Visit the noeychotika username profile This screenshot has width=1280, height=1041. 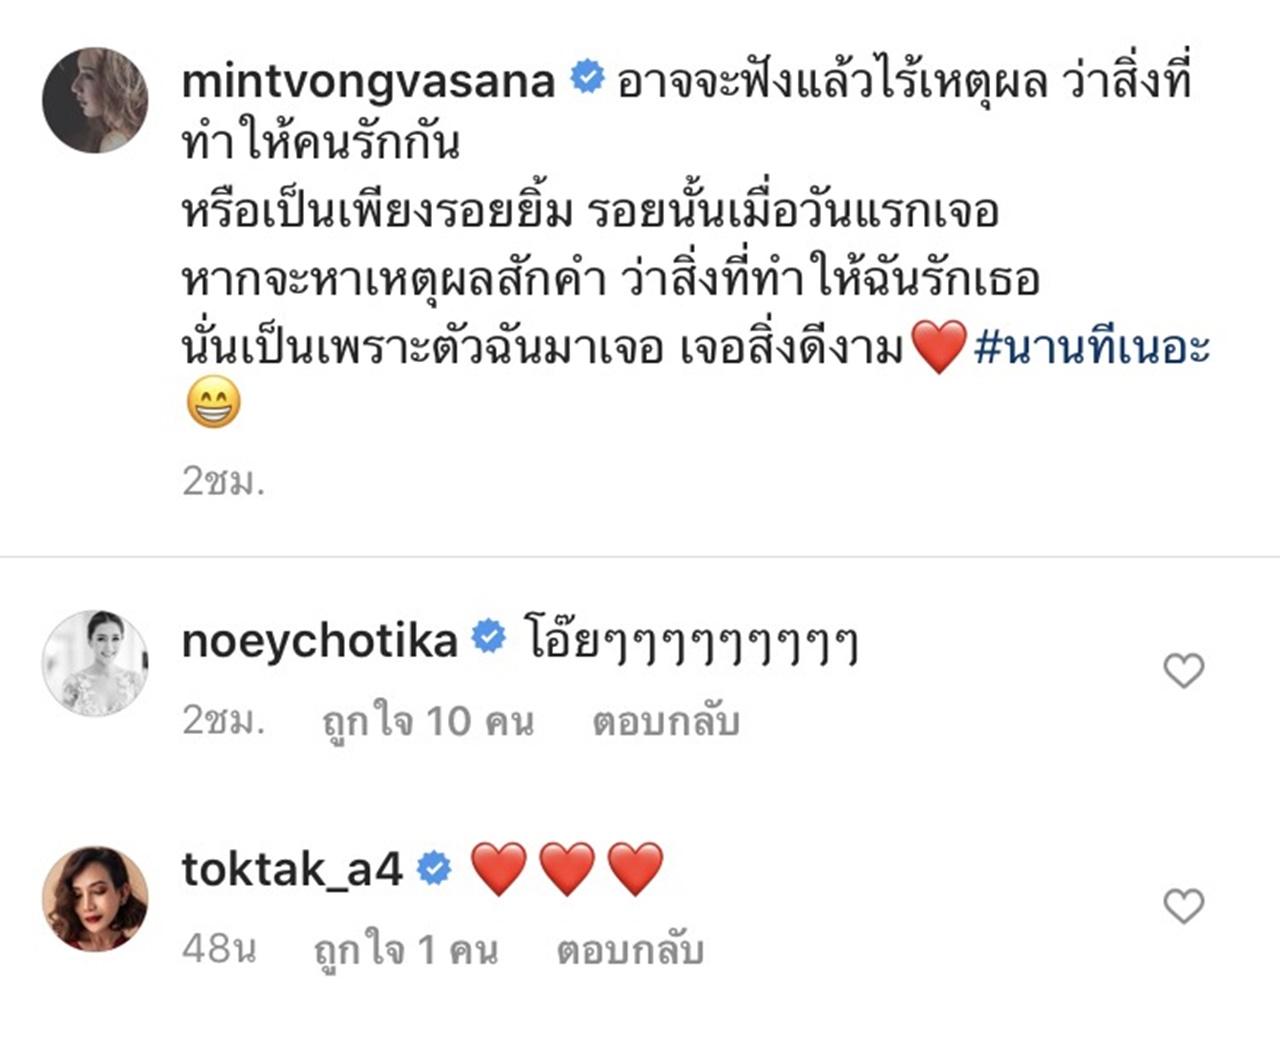click(x=320, y=640)
